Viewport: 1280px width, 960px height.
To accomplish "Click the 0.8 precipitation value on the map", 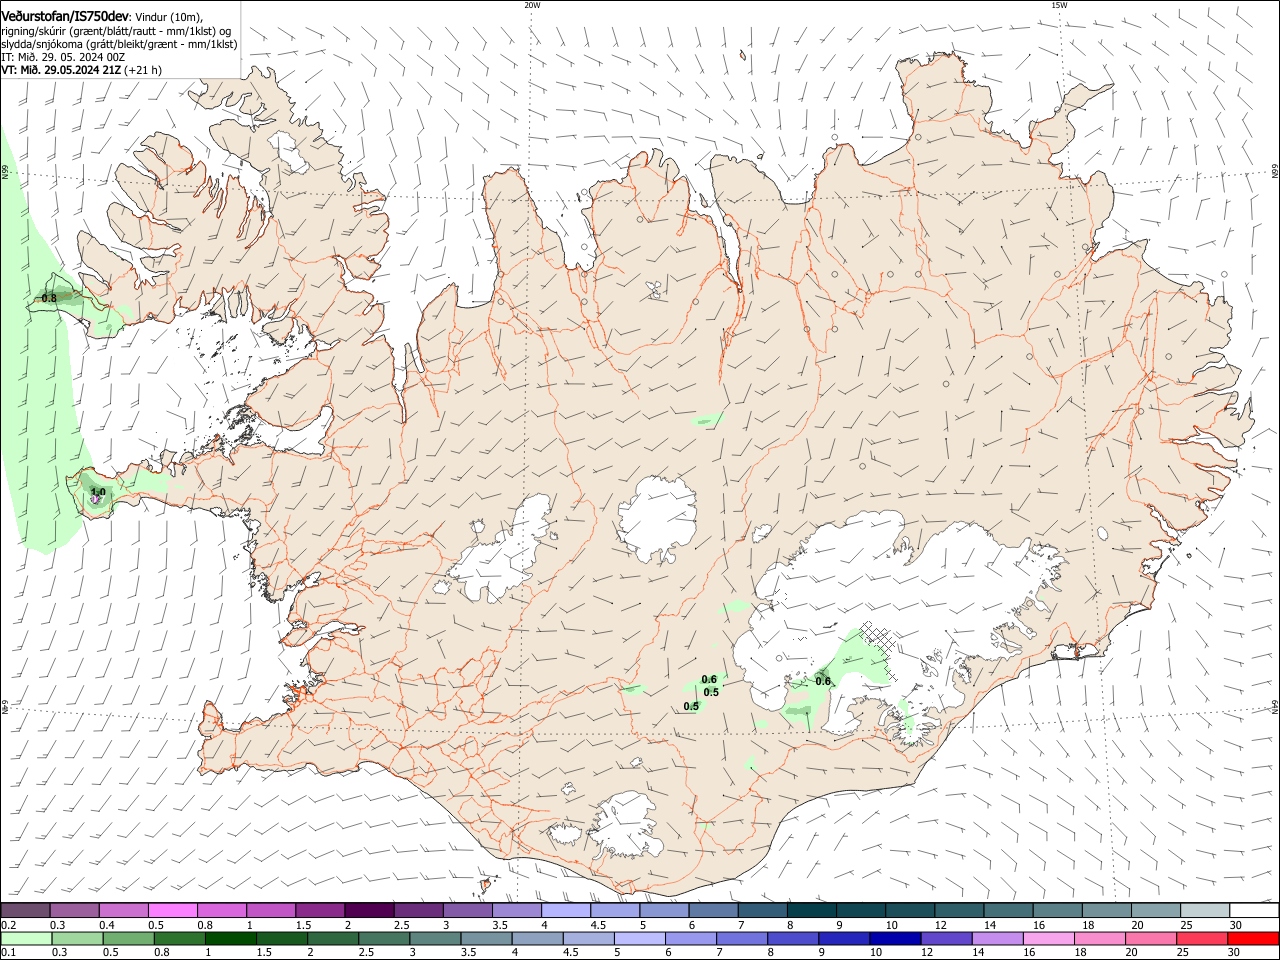I will (49, 298).
